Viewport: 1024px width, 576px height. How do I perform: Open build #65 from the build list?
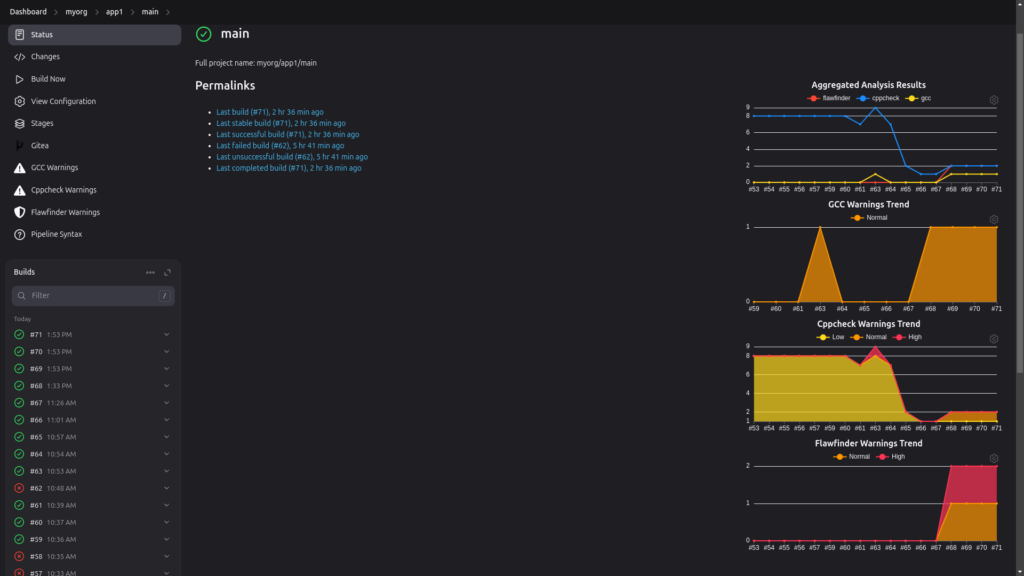pos(36,437)
